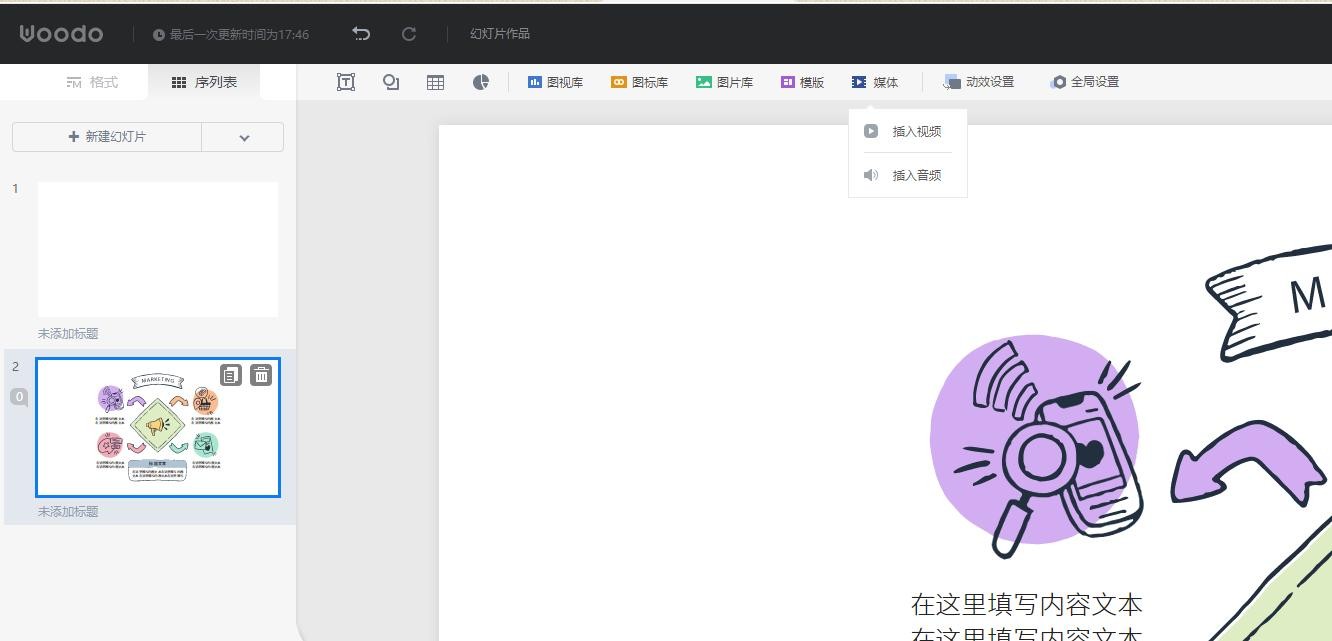Click the text box insert icon
The width and height of the screenshot is (1332, 641).
(346, 82)
